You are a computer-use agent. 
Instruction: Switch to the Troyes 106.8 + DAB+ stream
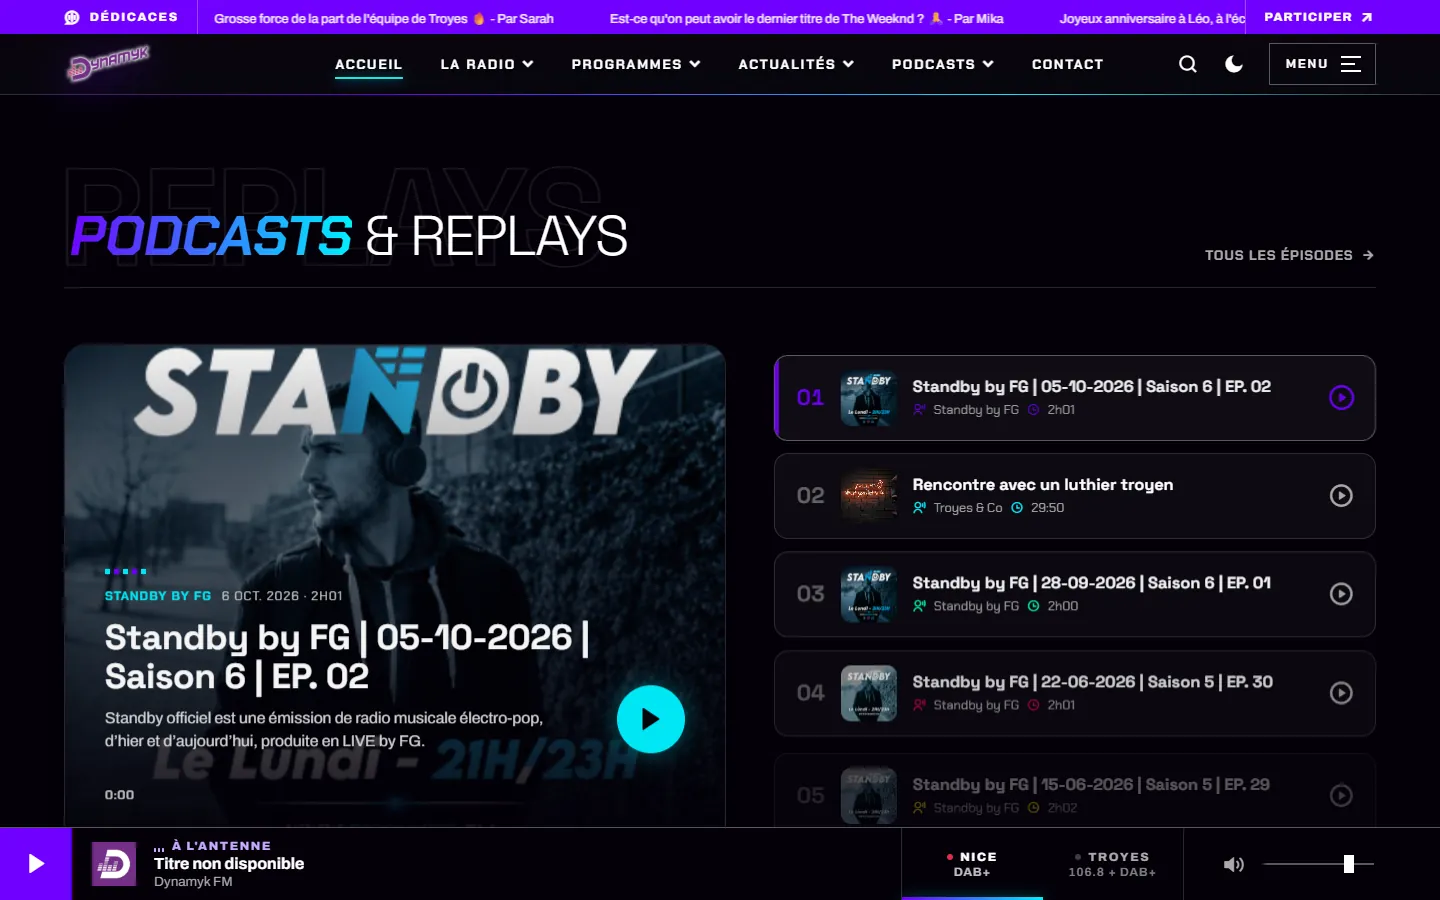point(1112,864)
